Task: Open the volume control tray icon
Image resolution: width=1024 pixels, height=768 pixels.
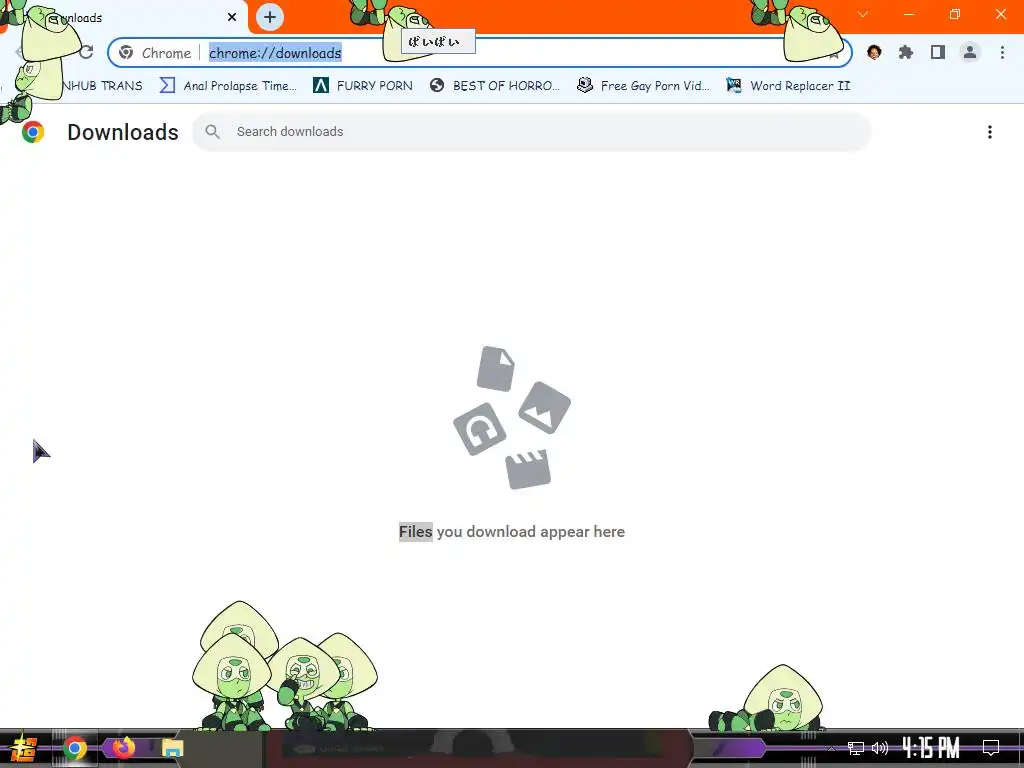Action: pos(880,748)
